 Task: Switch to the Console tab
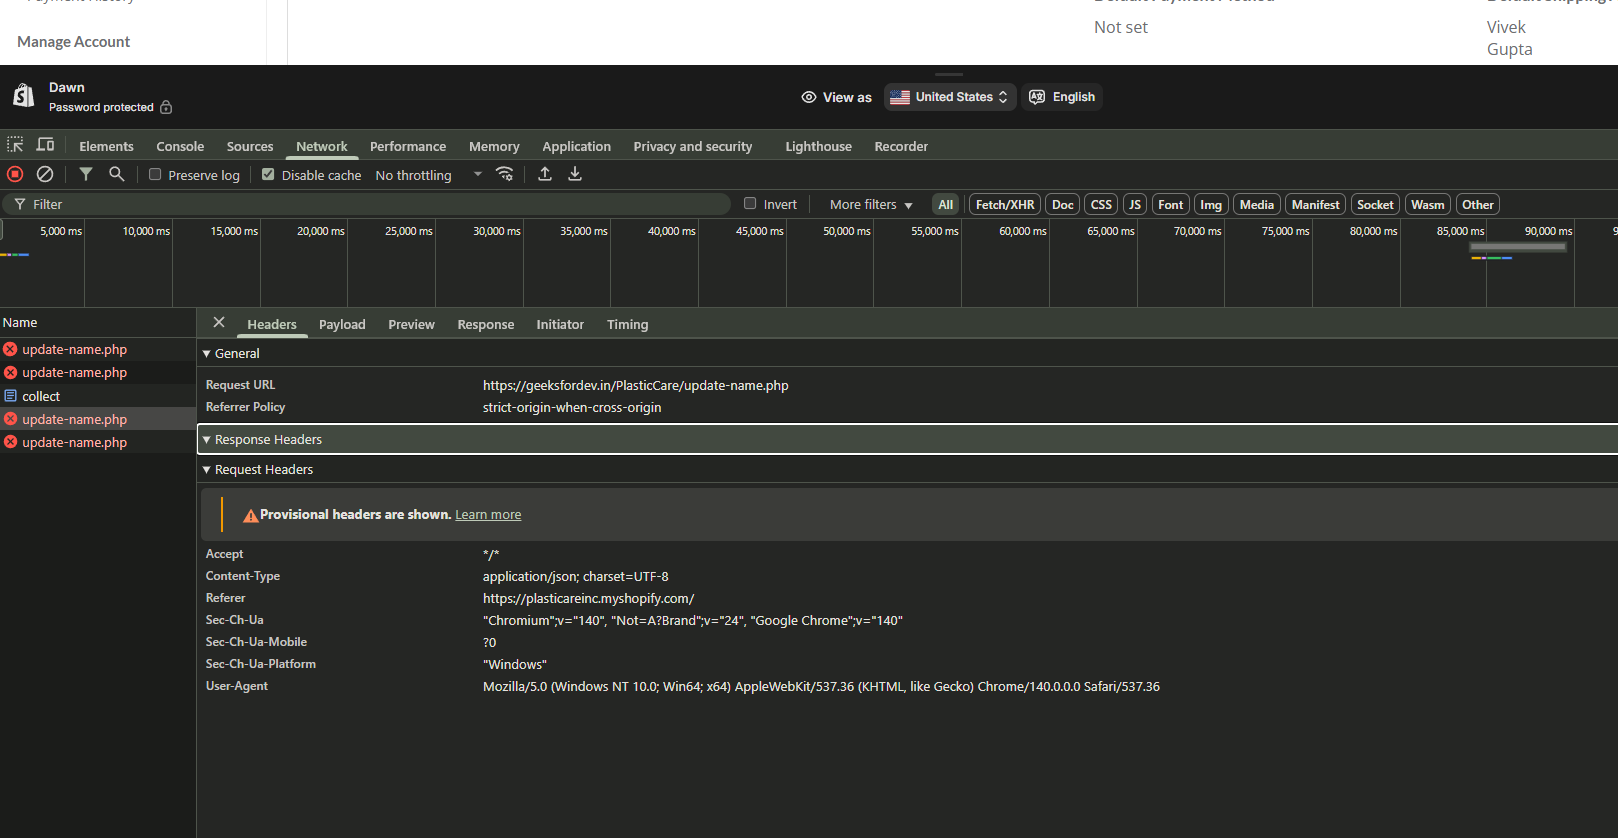180,146
